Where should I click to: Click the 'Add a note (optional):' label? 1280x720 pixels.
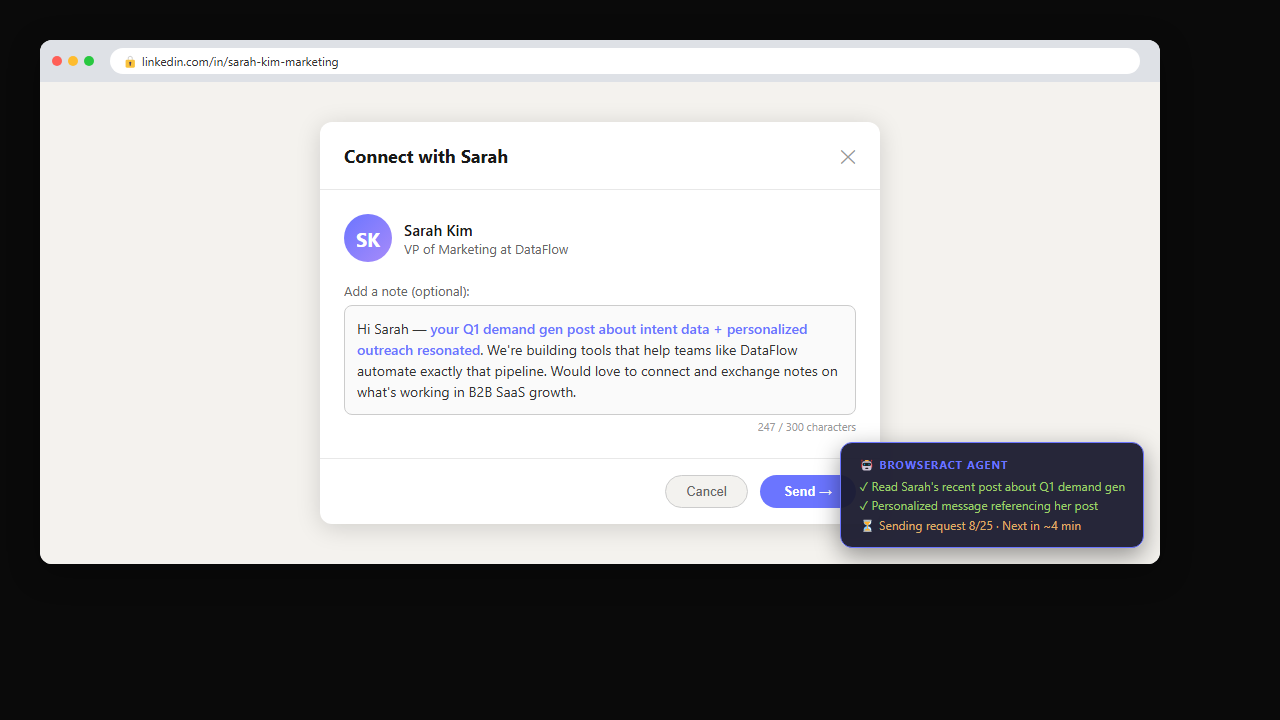click(x=407, y=292)
